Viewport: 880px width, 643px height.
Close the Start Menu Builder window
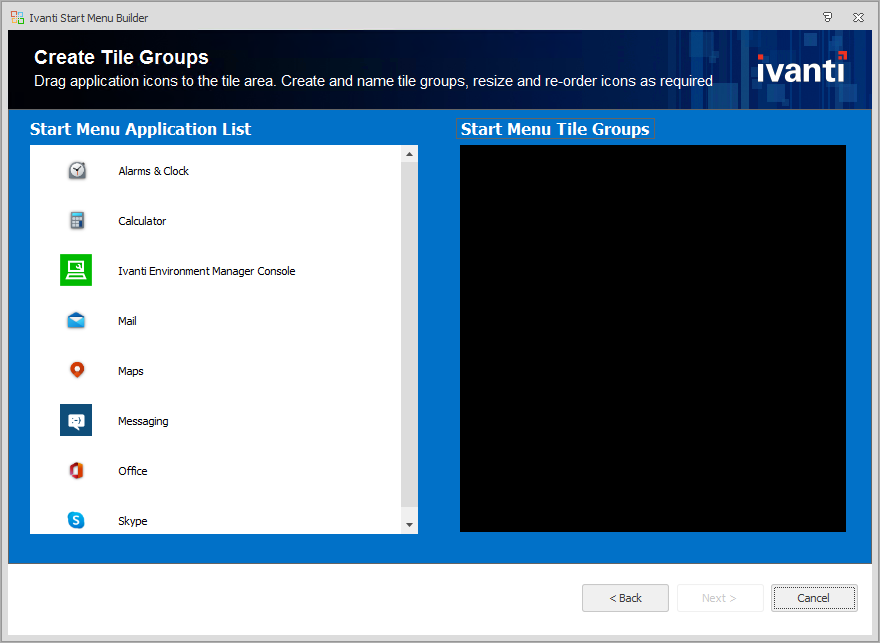(x=858, y=17)
